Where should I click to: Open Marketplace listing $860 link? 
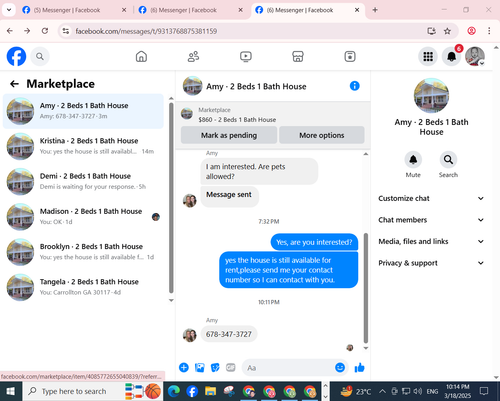tap(237, 120)
